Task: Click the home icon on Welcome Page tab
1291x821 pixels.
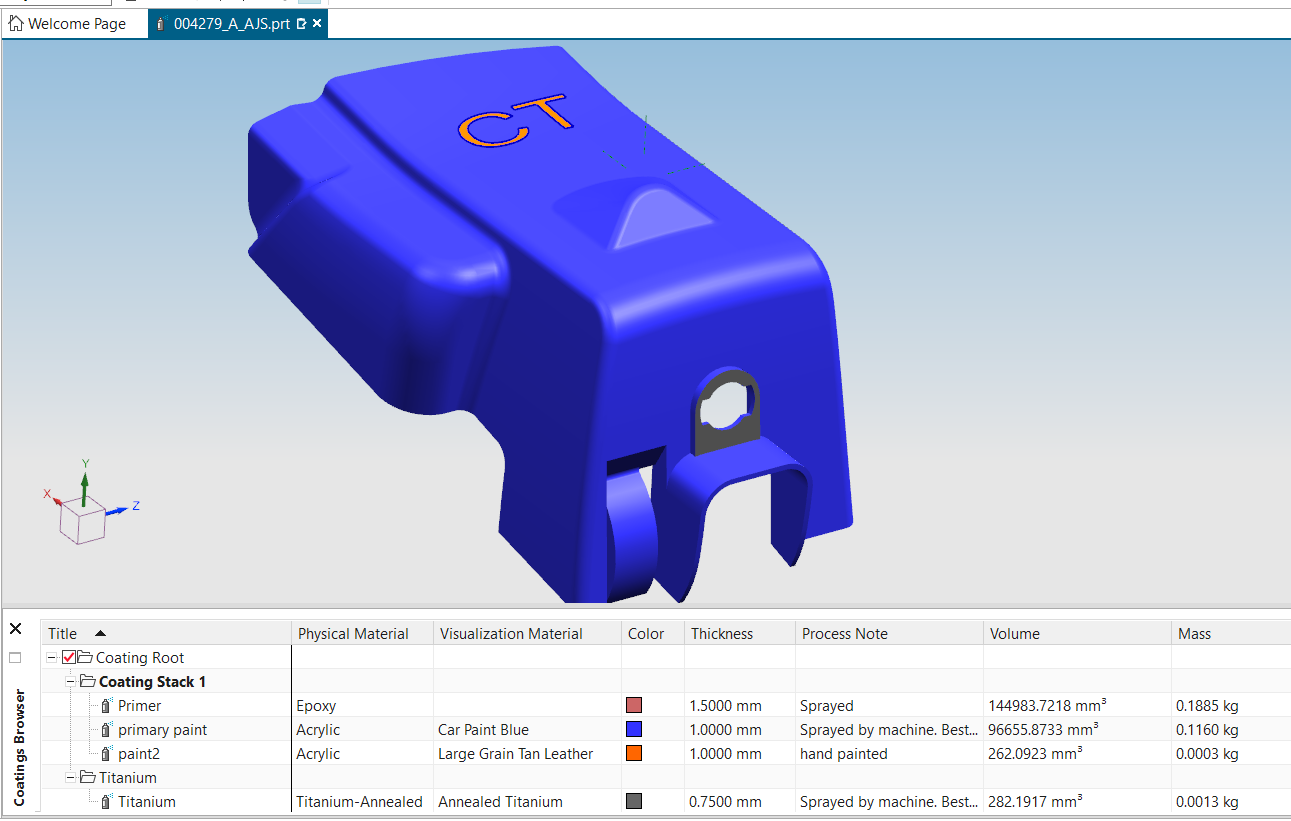Action: point(16,24)
